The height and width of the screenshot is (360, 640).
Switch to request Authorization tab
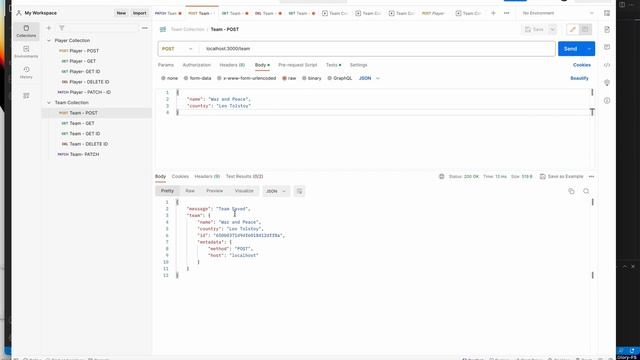(197, 65)
